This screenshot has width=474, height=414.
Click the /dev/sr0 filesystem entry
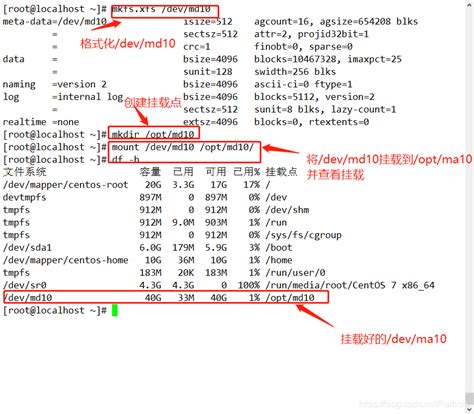pyautogui.click(x=24, y=285)
